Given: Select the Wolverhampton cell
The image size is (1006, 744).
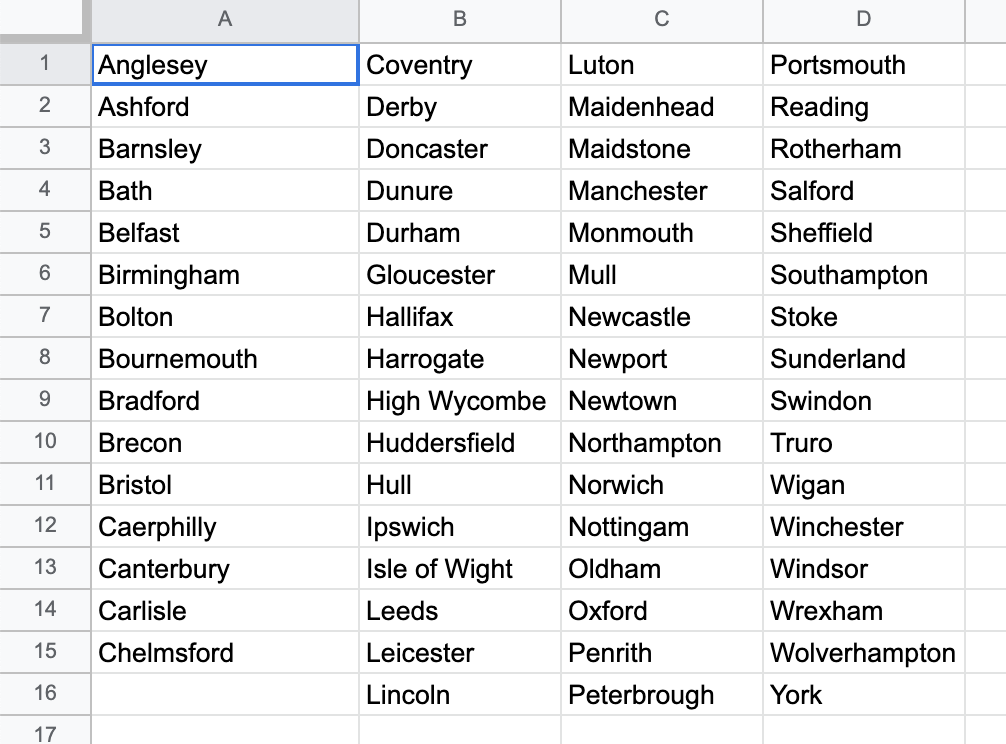Looking at the screenshot, I should (x=864, y=652).
